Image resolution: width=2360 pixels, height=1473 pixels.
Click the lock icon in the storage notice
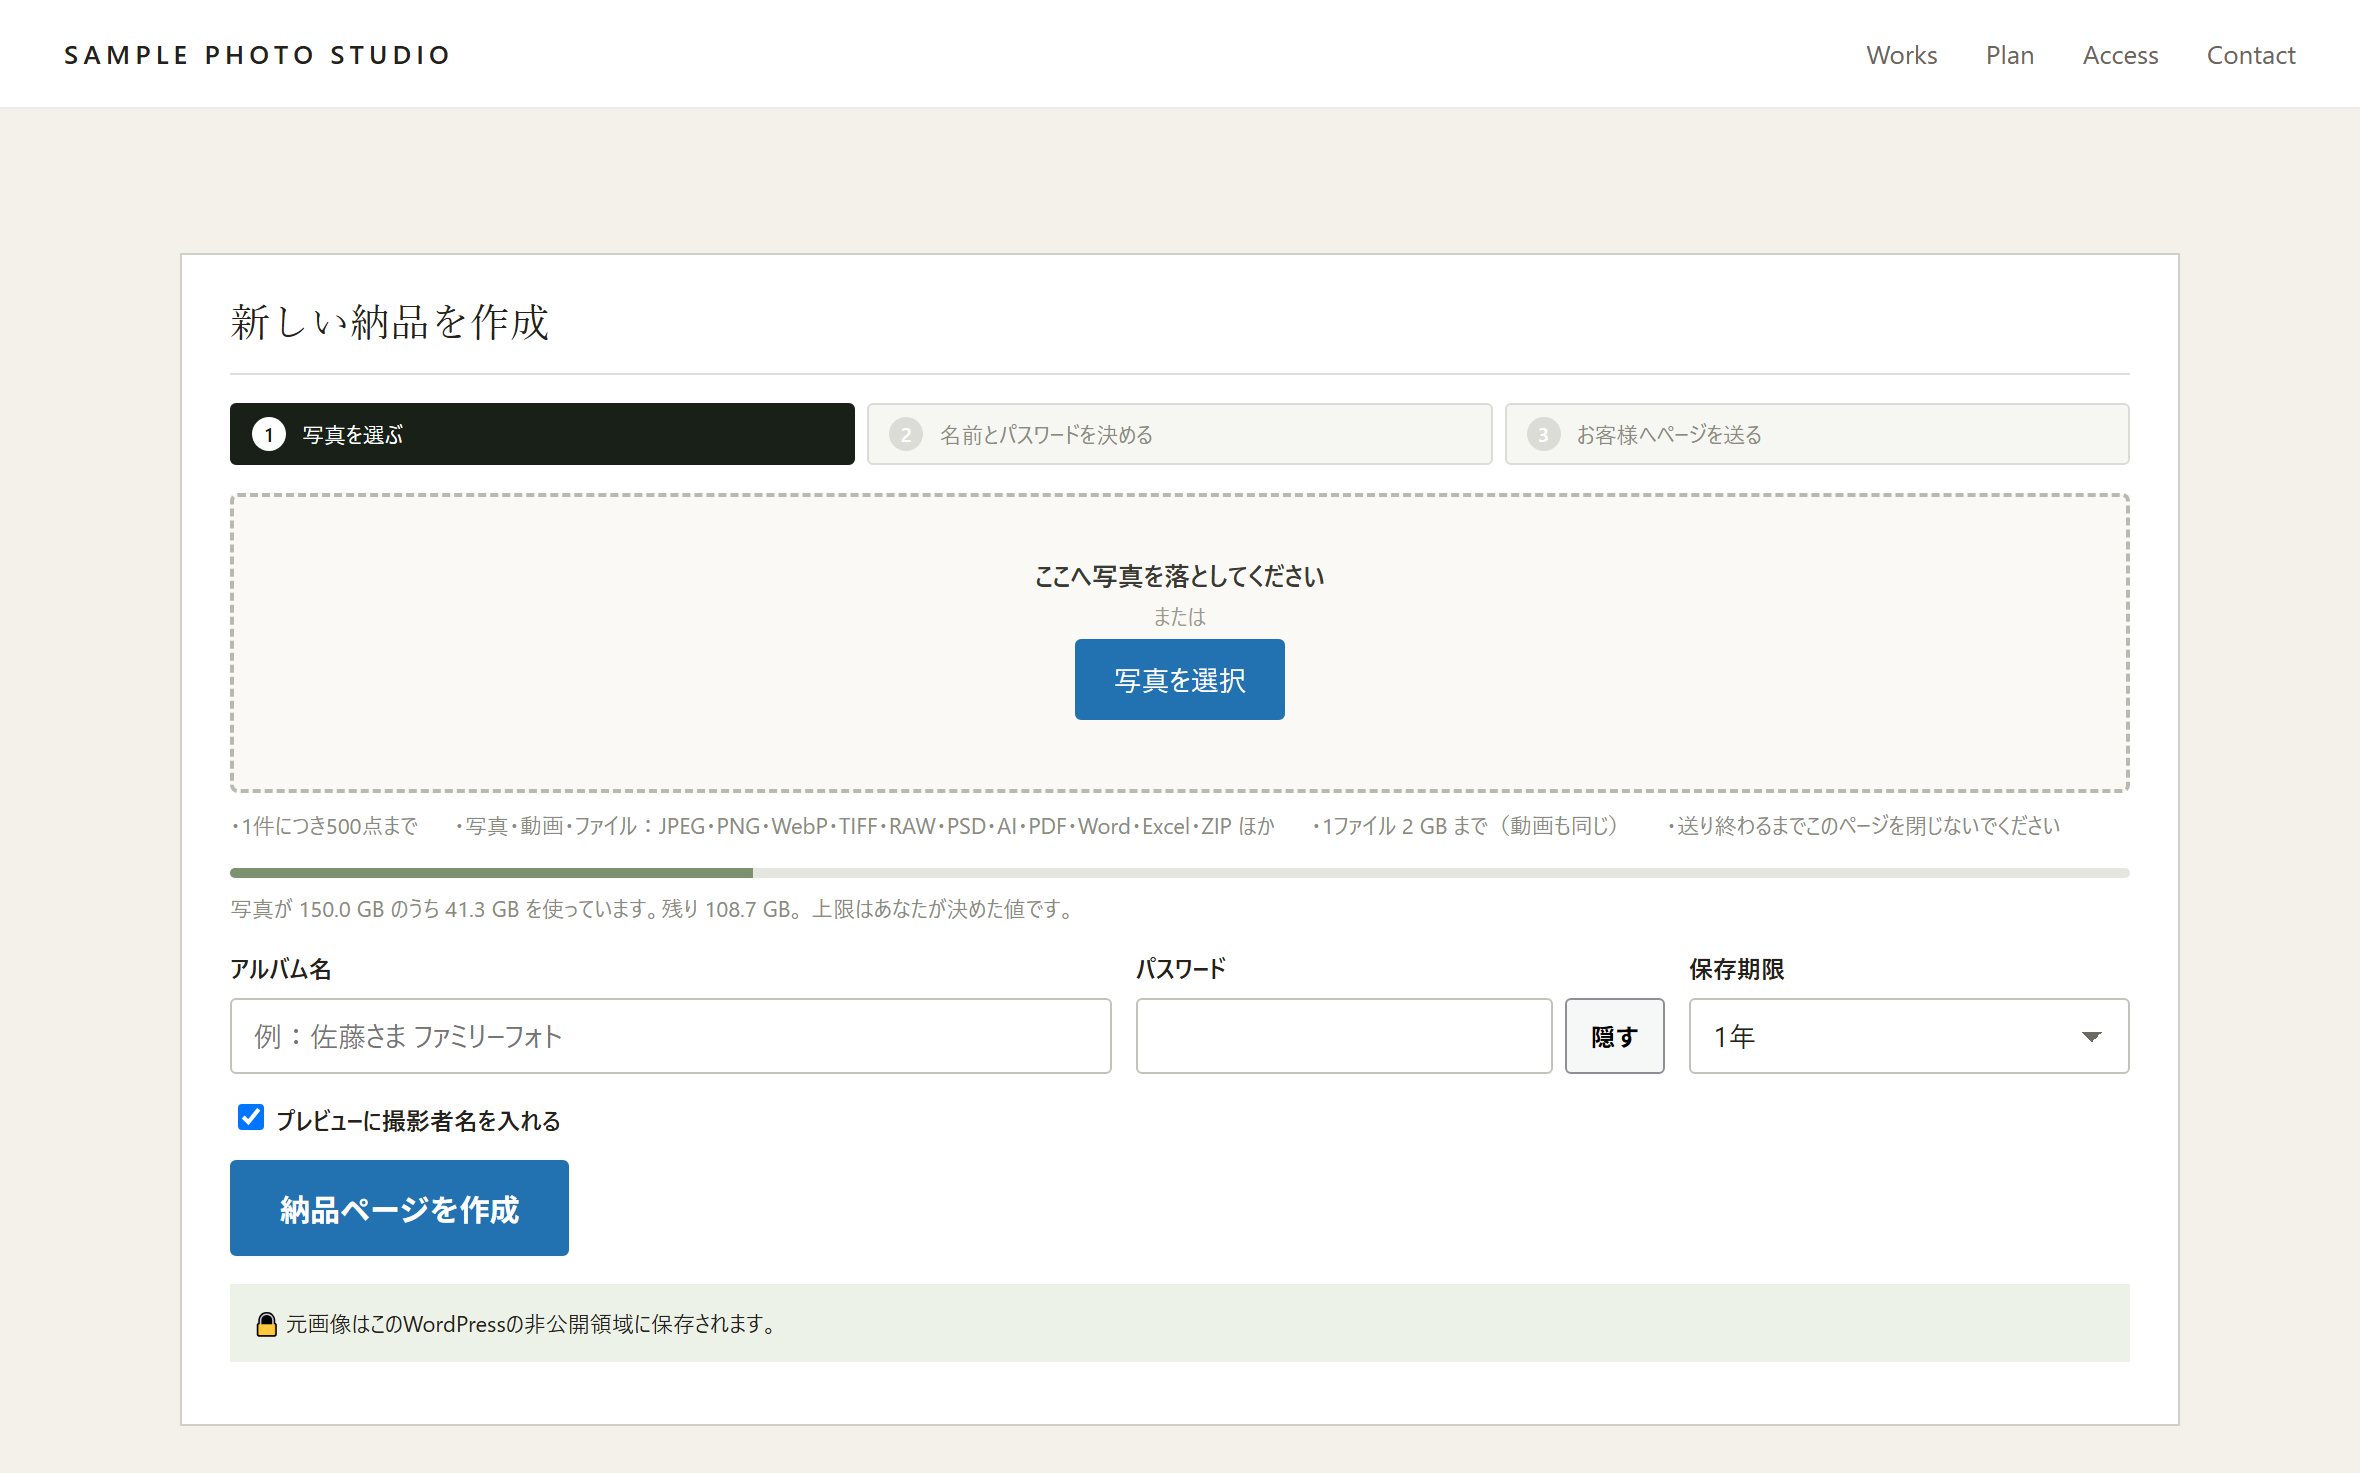[266, 1324]
